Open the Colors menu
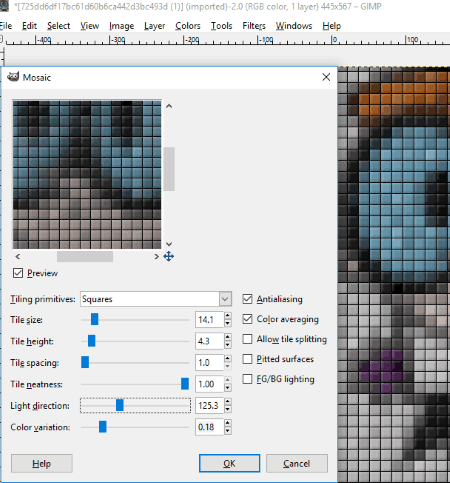This screenshot has width=450, height=483. [188, 26]
